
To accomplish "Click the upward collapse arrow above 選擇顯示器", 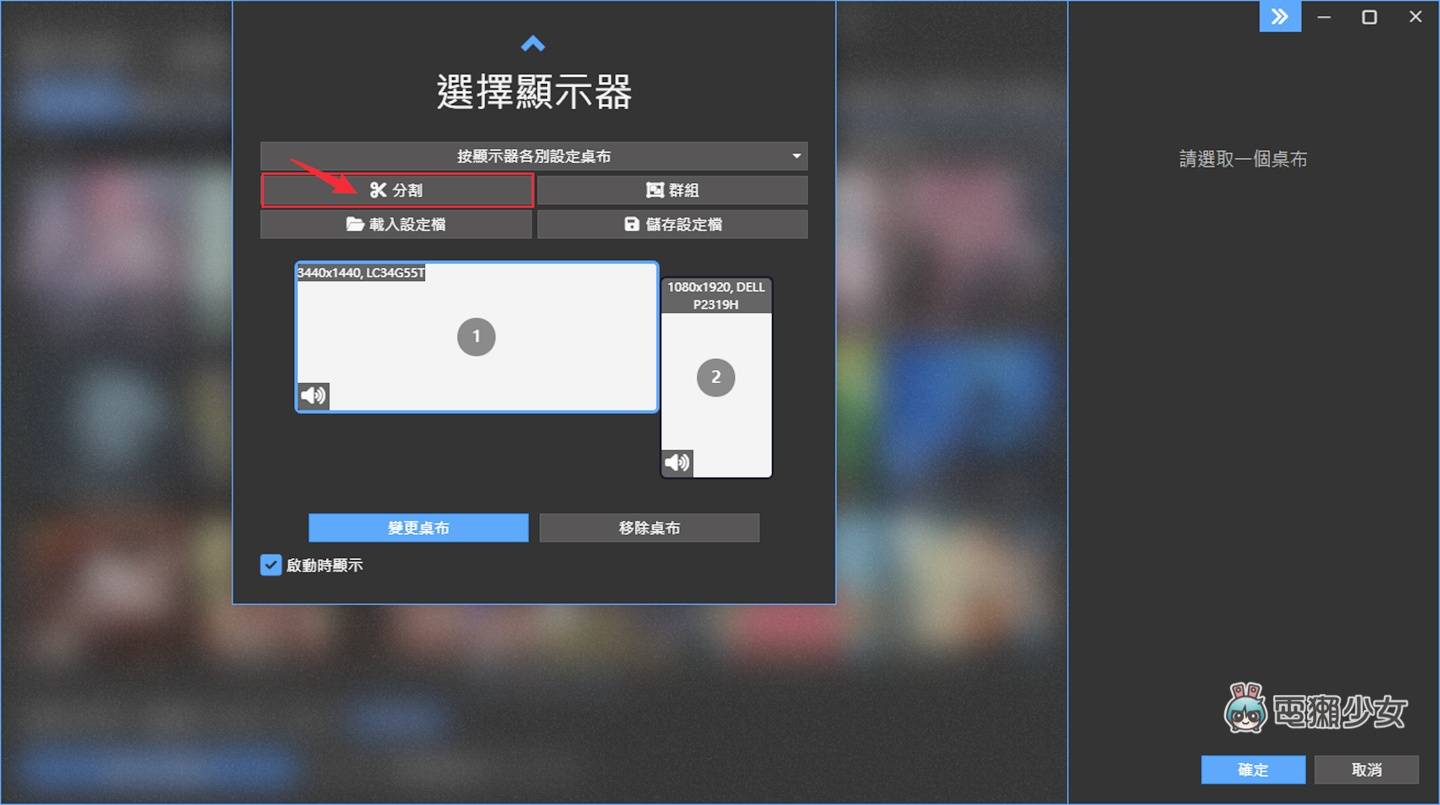I will 532,43.
